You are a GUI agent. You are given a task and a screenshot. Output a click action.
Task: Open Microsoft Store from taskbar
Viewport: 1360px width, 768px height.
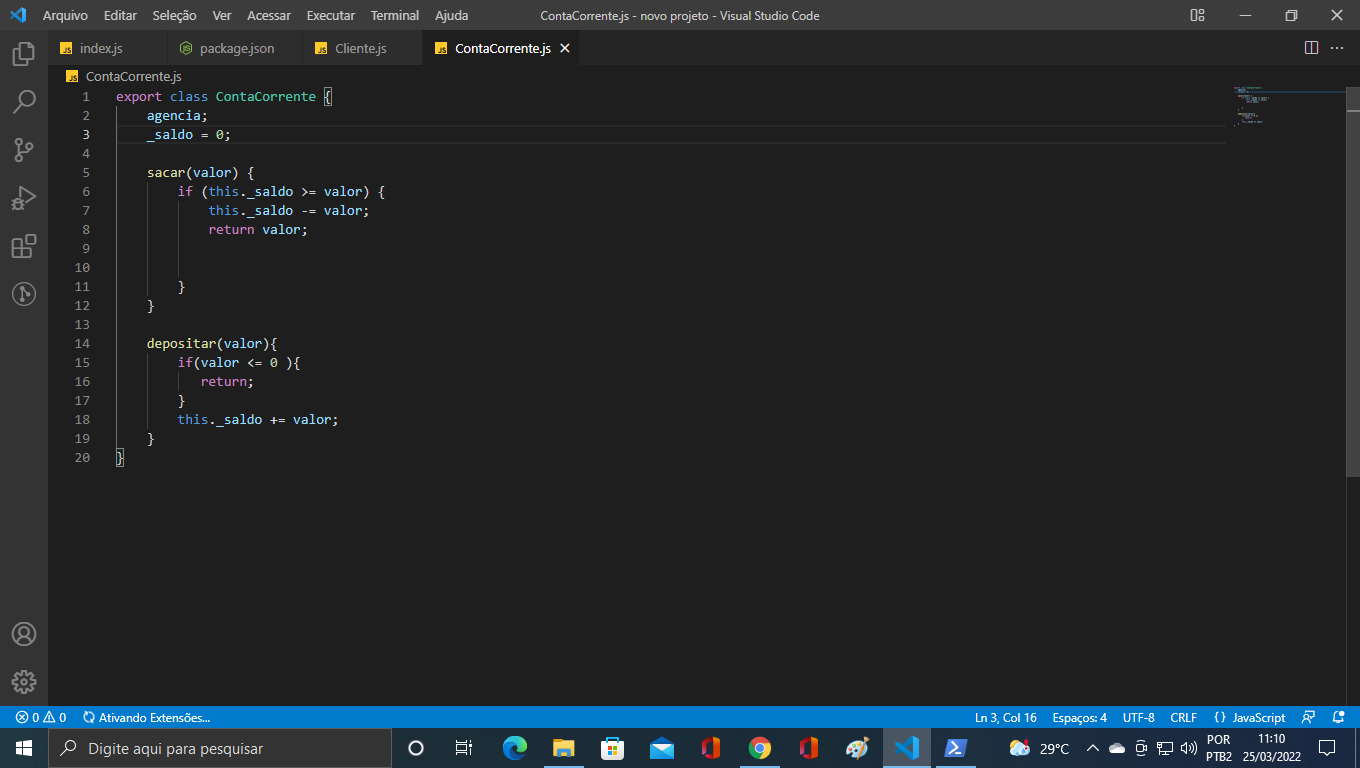pyautogui.click(x=612, y=748)
